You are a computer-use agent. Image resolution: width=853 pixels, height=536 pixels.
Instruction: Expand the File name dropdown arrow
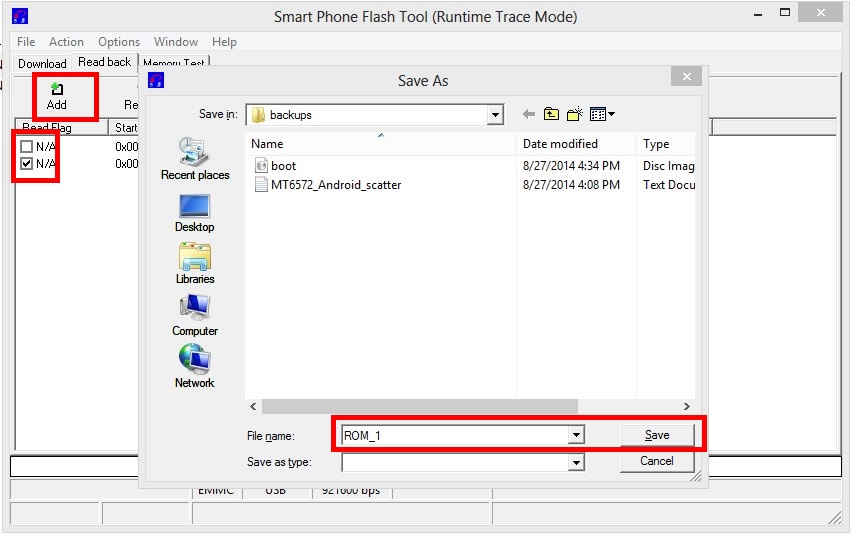pyautogui.click(x=576, y=435)
